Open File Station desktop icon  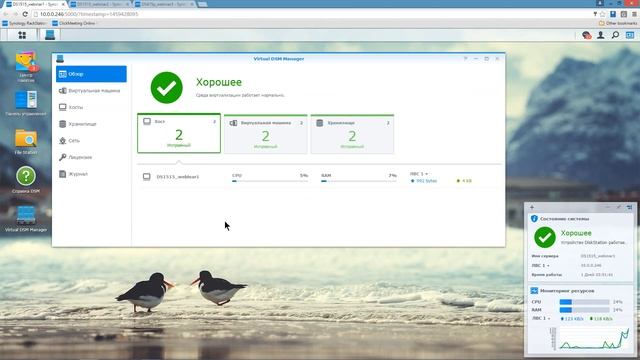tap(26, 142)
